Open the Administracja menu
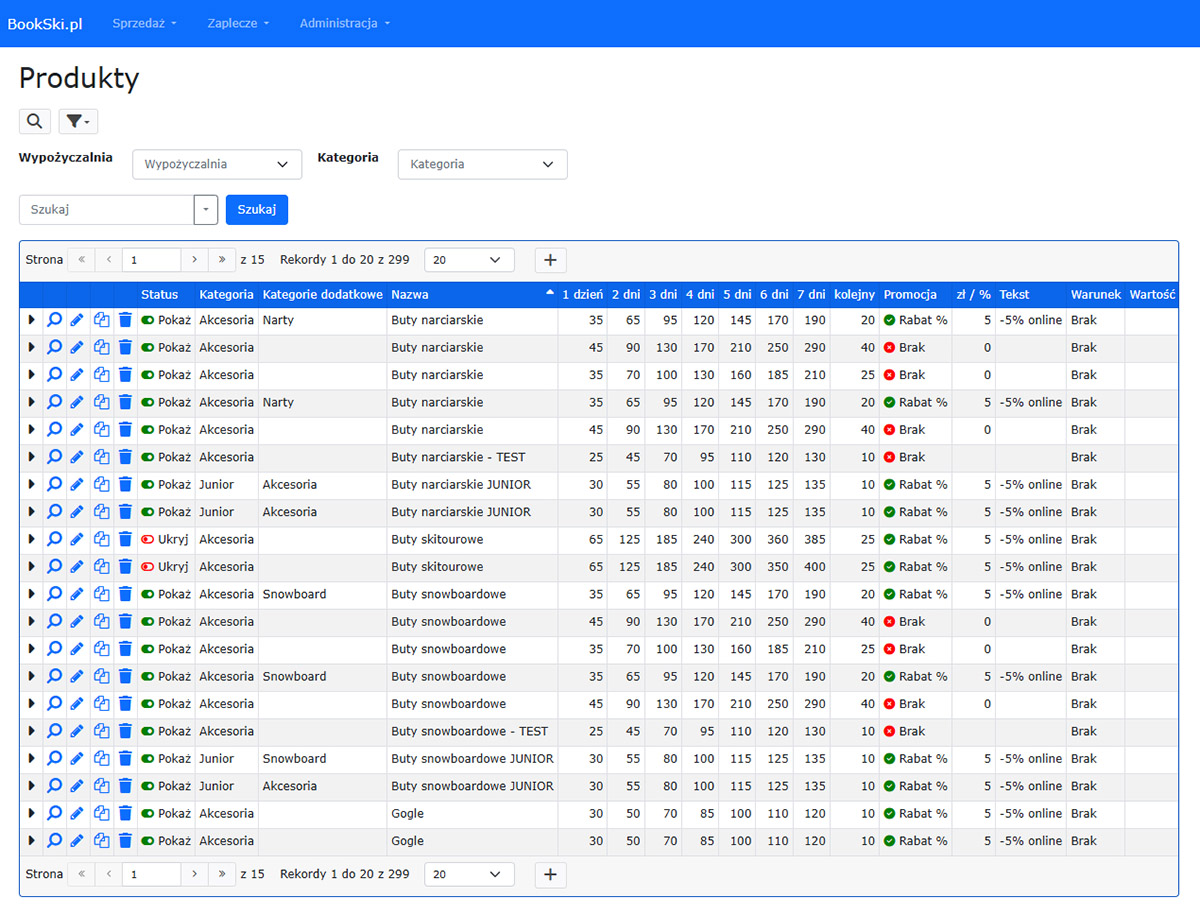 [344, 23]
